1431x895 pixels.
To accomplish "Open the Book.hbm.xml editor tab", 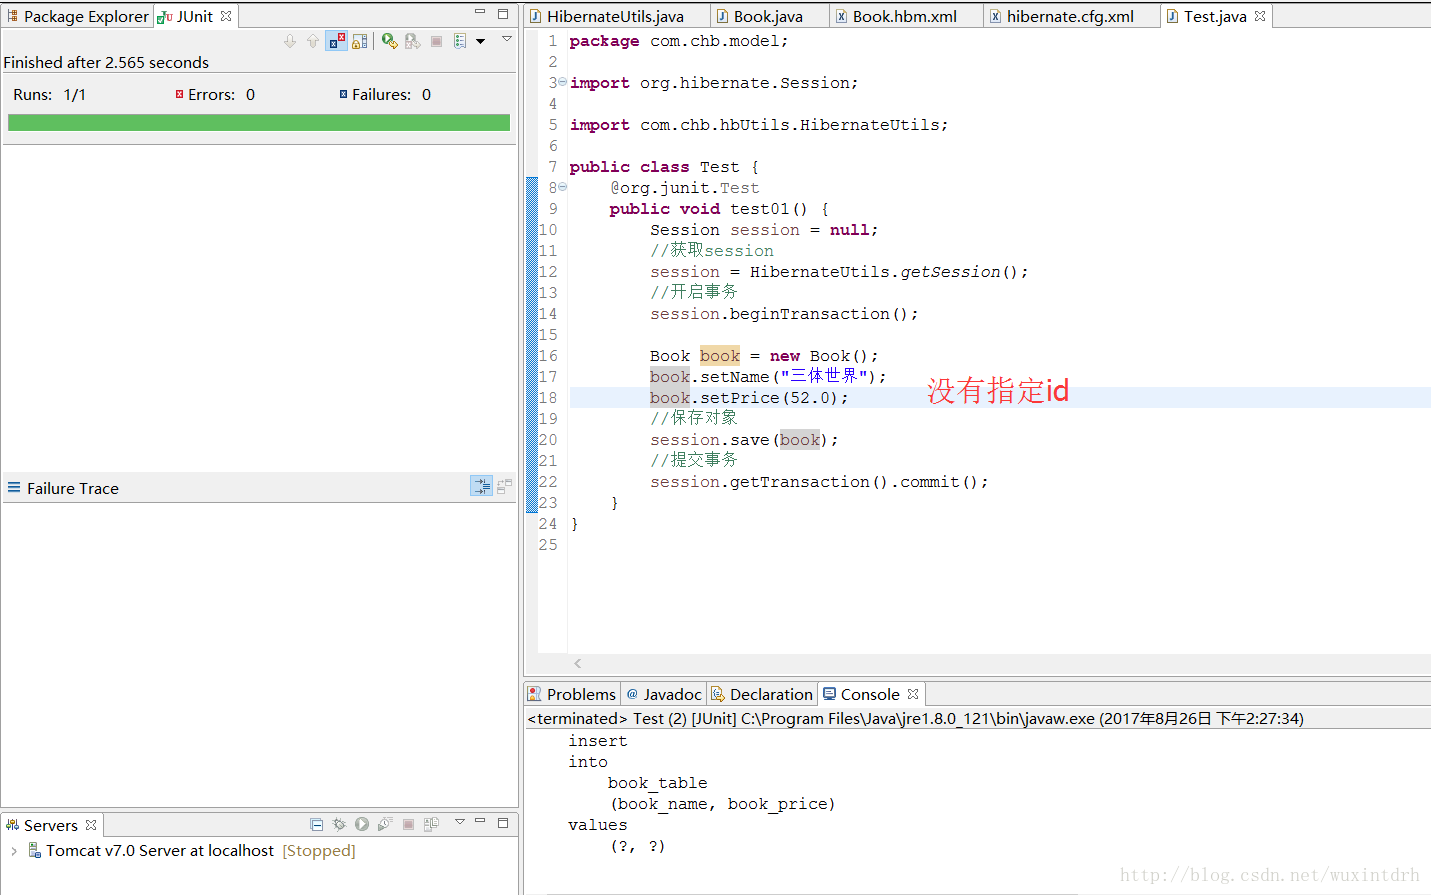I will click(x=905, y=16).
